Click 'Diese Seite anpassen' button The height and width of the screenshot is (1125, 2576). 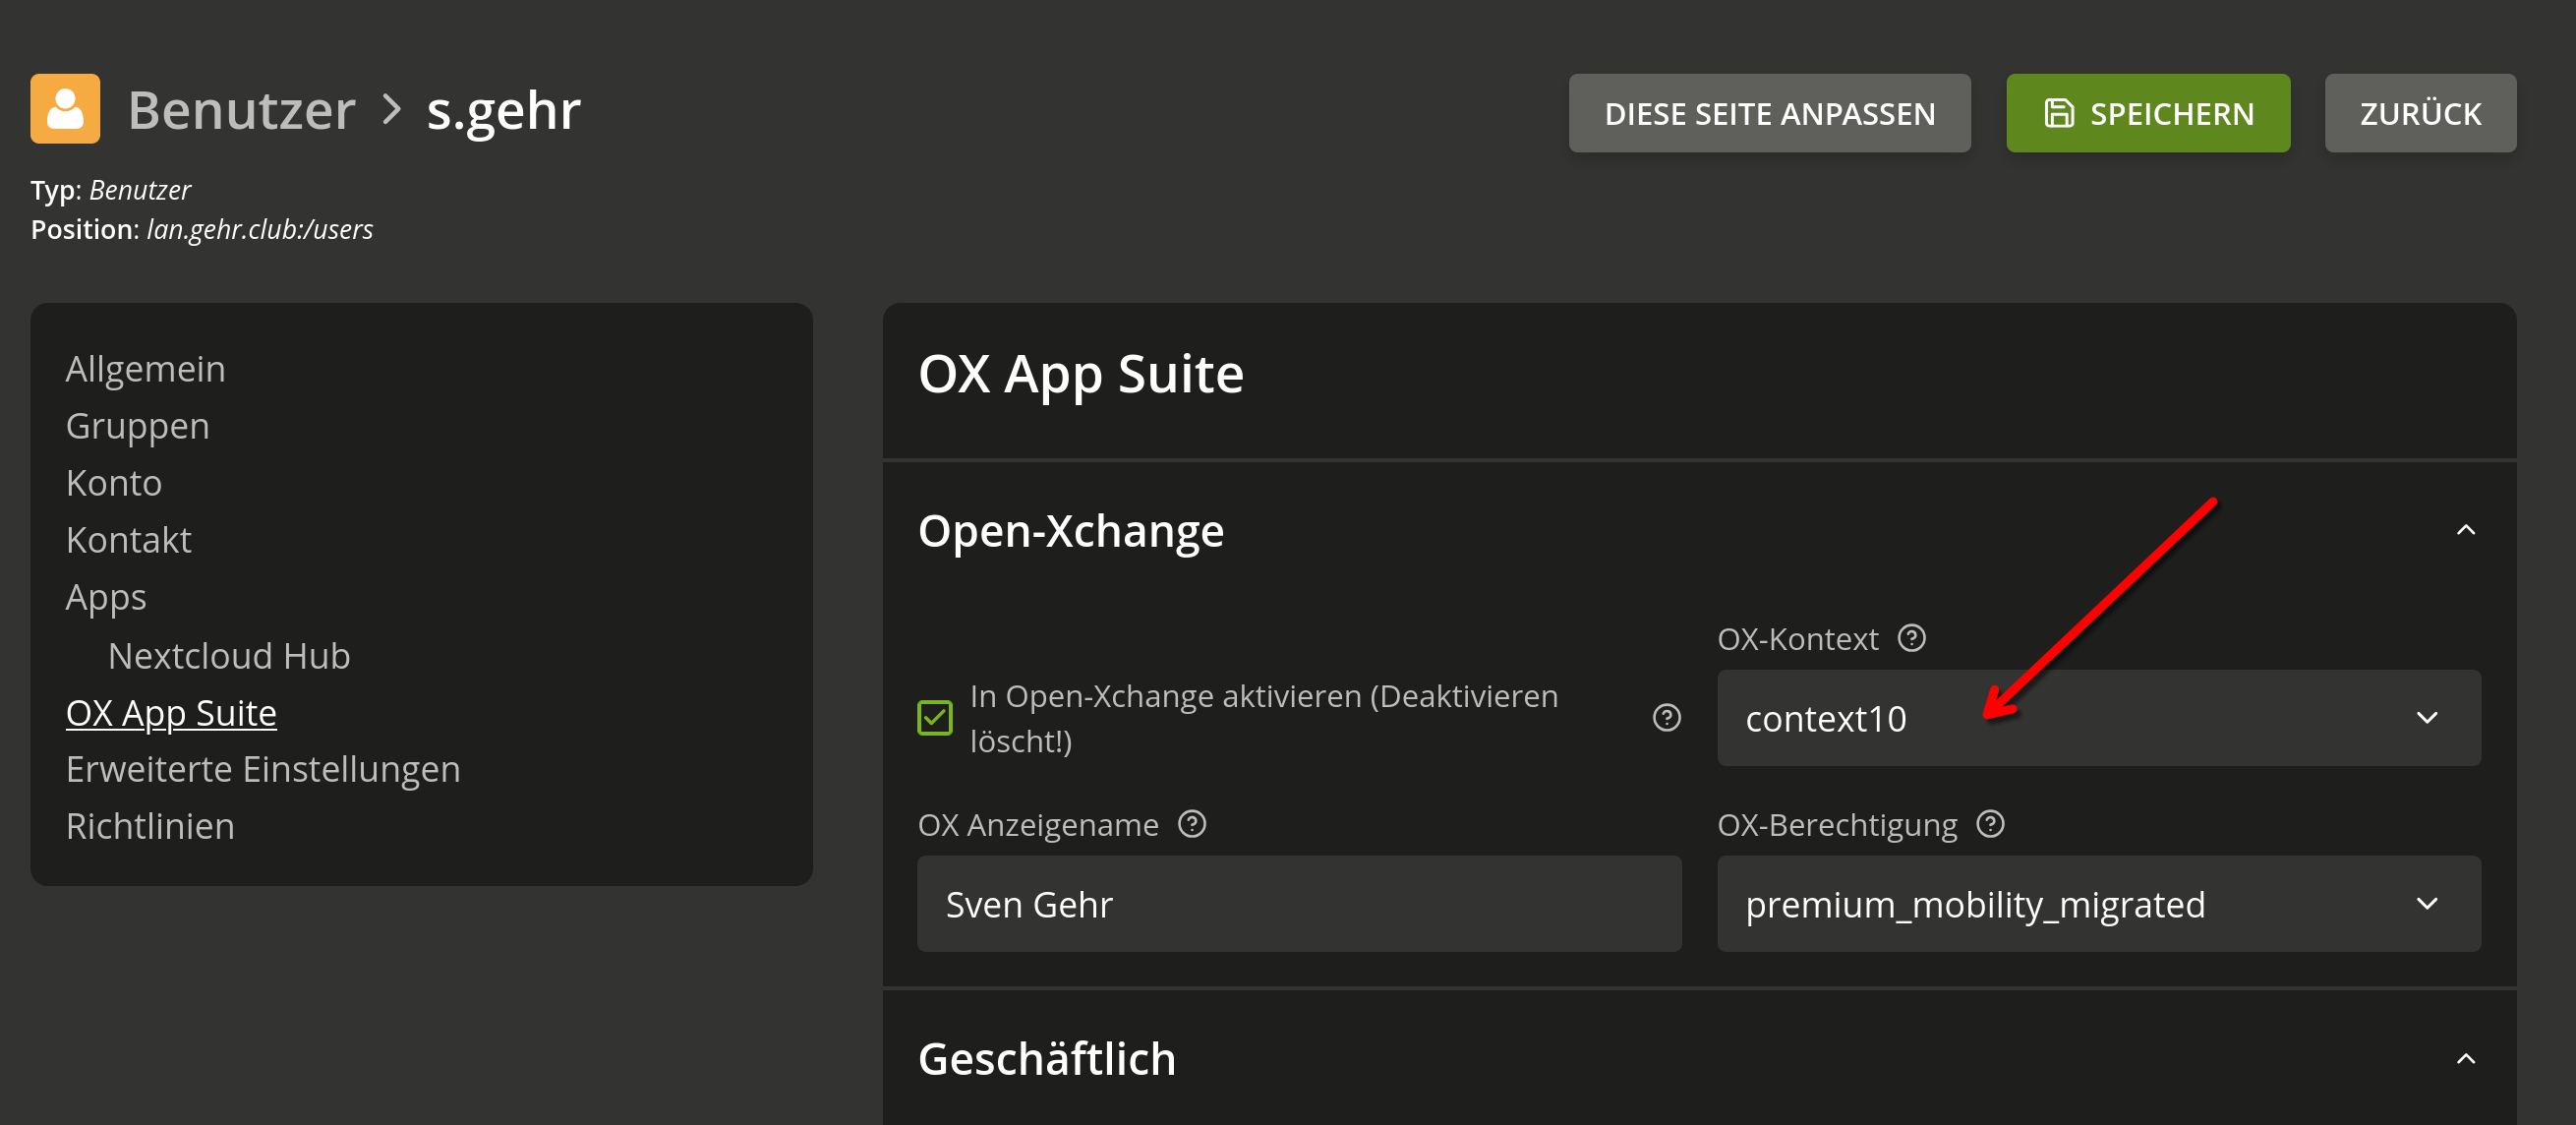(1768, 113)
